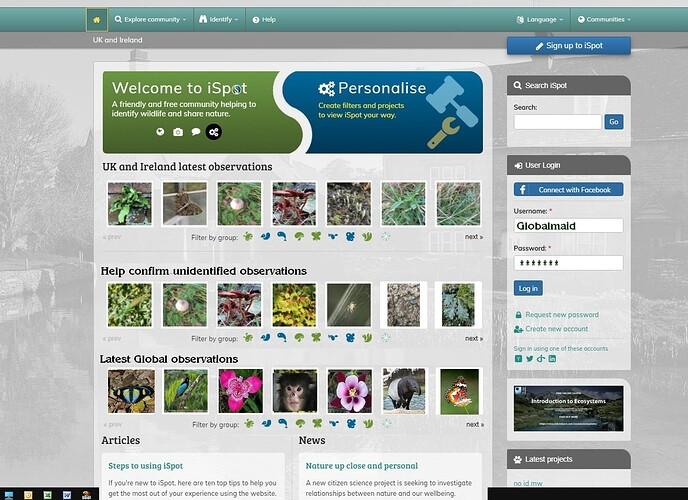This screenshot has width=688, height=500.
Task: Open the monkey face thumbnail in Global observations
Action: tap(295, 391)
